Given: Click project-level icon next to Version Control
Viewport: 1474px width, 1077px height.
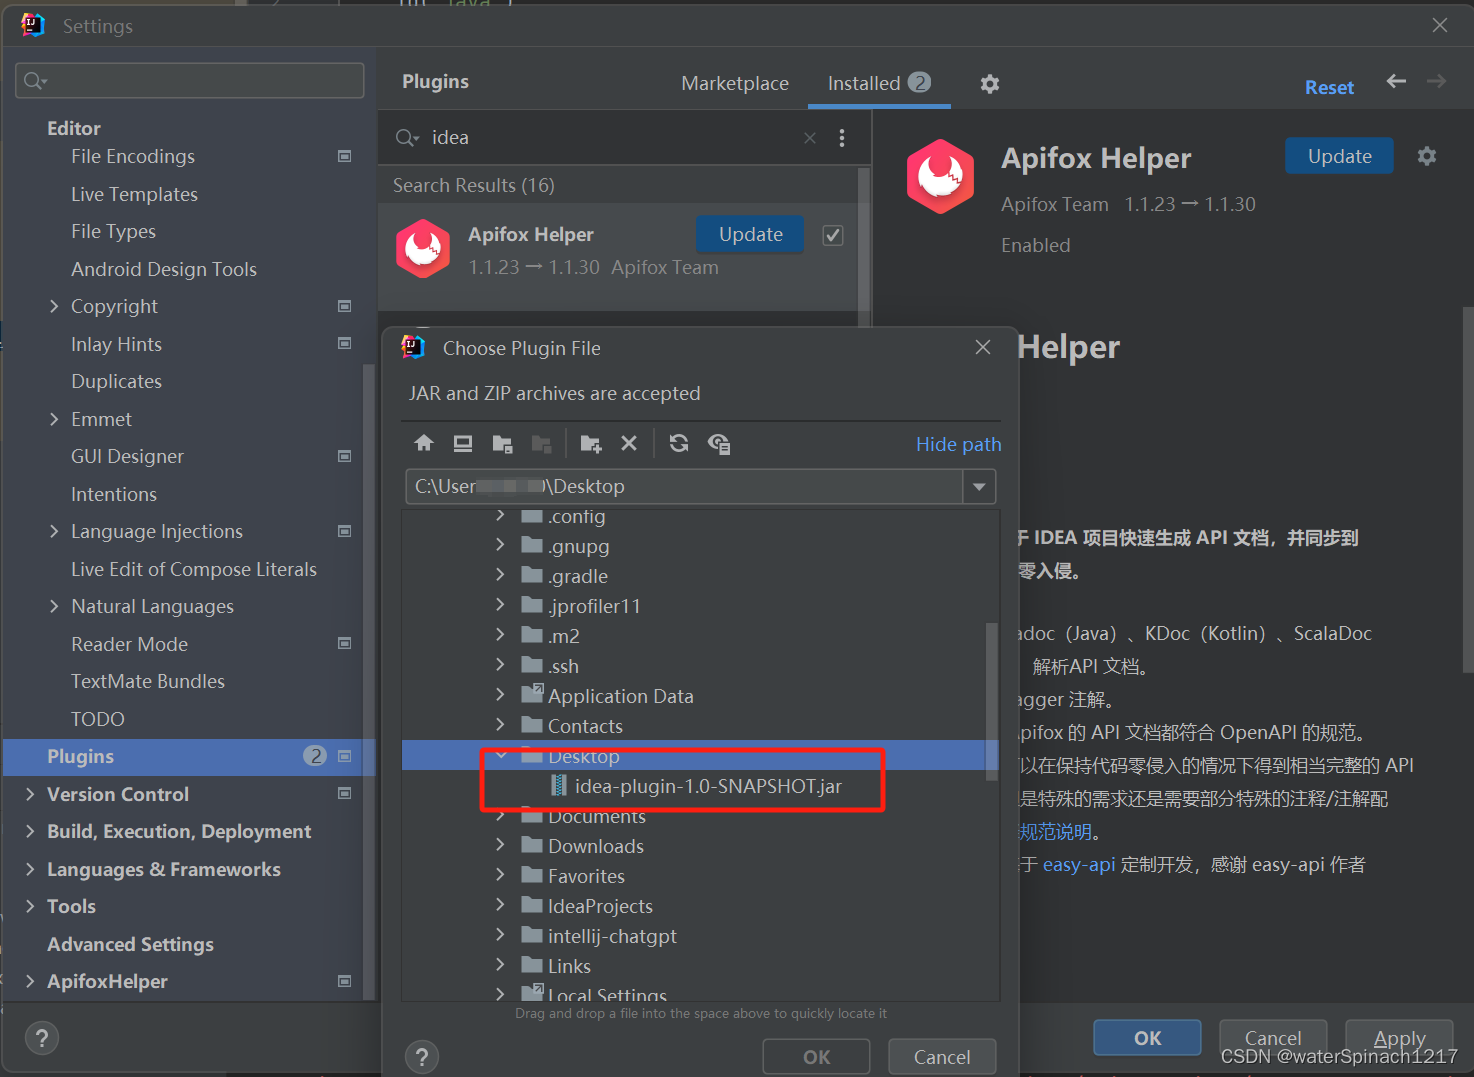Looking at the screenshot, I should coord(345,793).
